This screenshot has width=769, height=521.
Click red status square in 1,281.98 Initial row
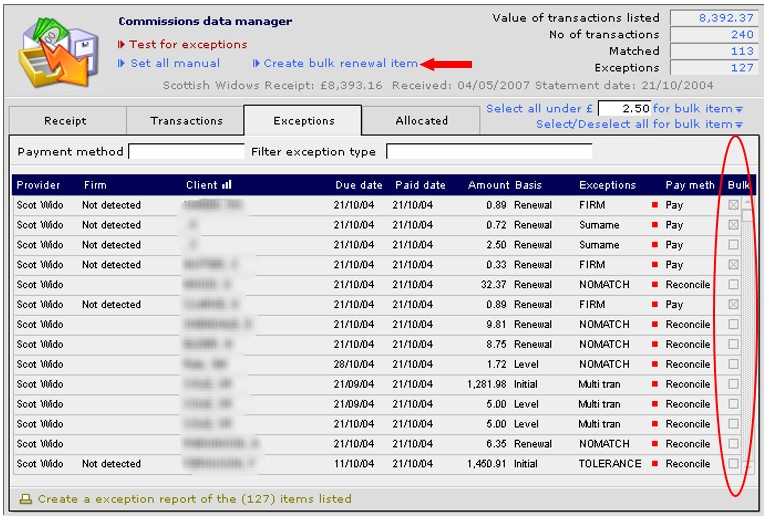click(655, 384)
